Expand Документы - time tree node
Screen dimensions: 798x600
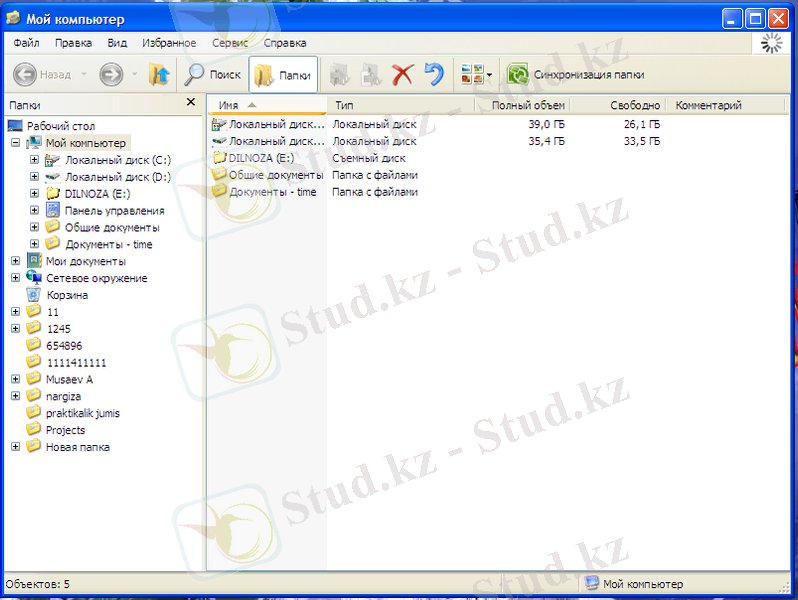click(x=34, y=244)
